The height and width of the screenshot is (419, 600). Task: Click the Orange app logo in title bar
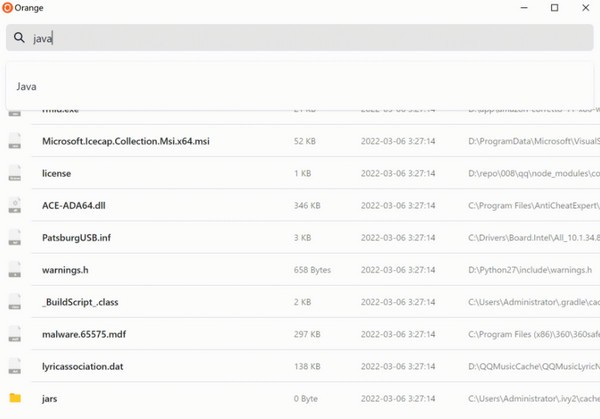[x=8, y=8]
